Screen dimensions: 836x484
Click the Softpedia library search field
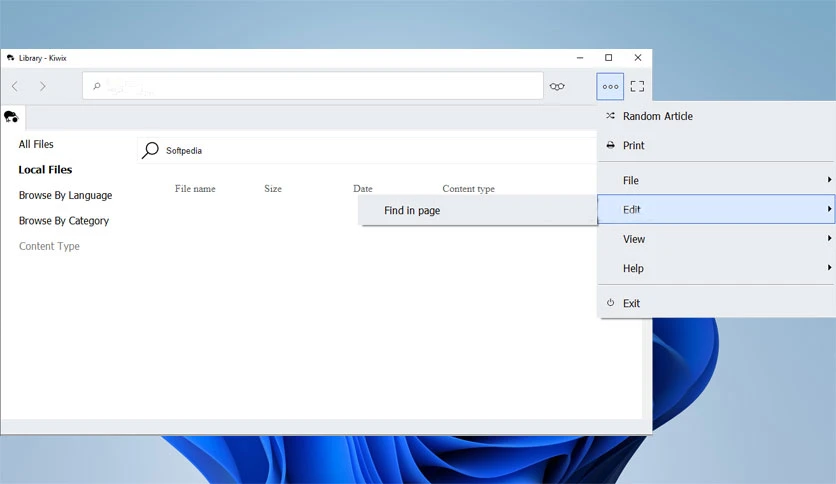(367, 150)
